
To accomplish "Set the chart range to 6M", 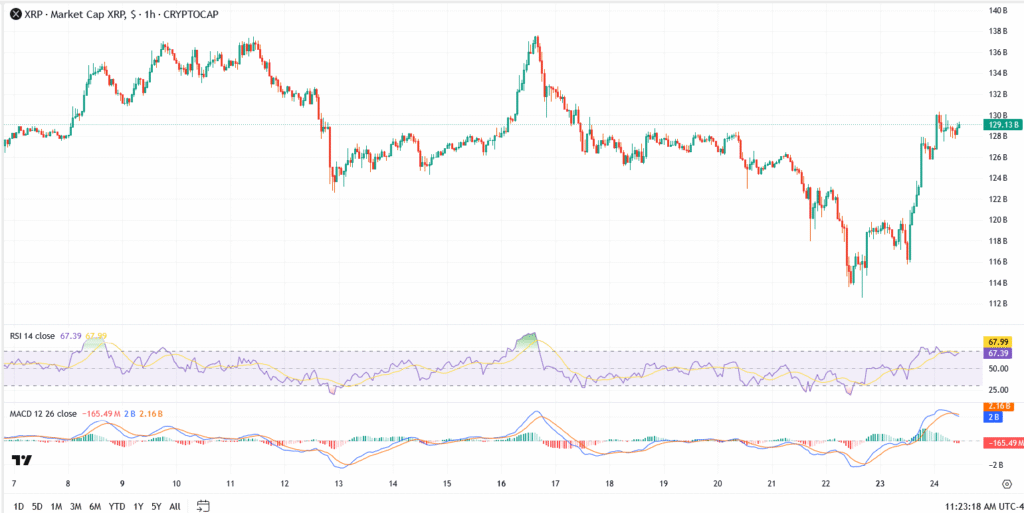I will point(95,506).
